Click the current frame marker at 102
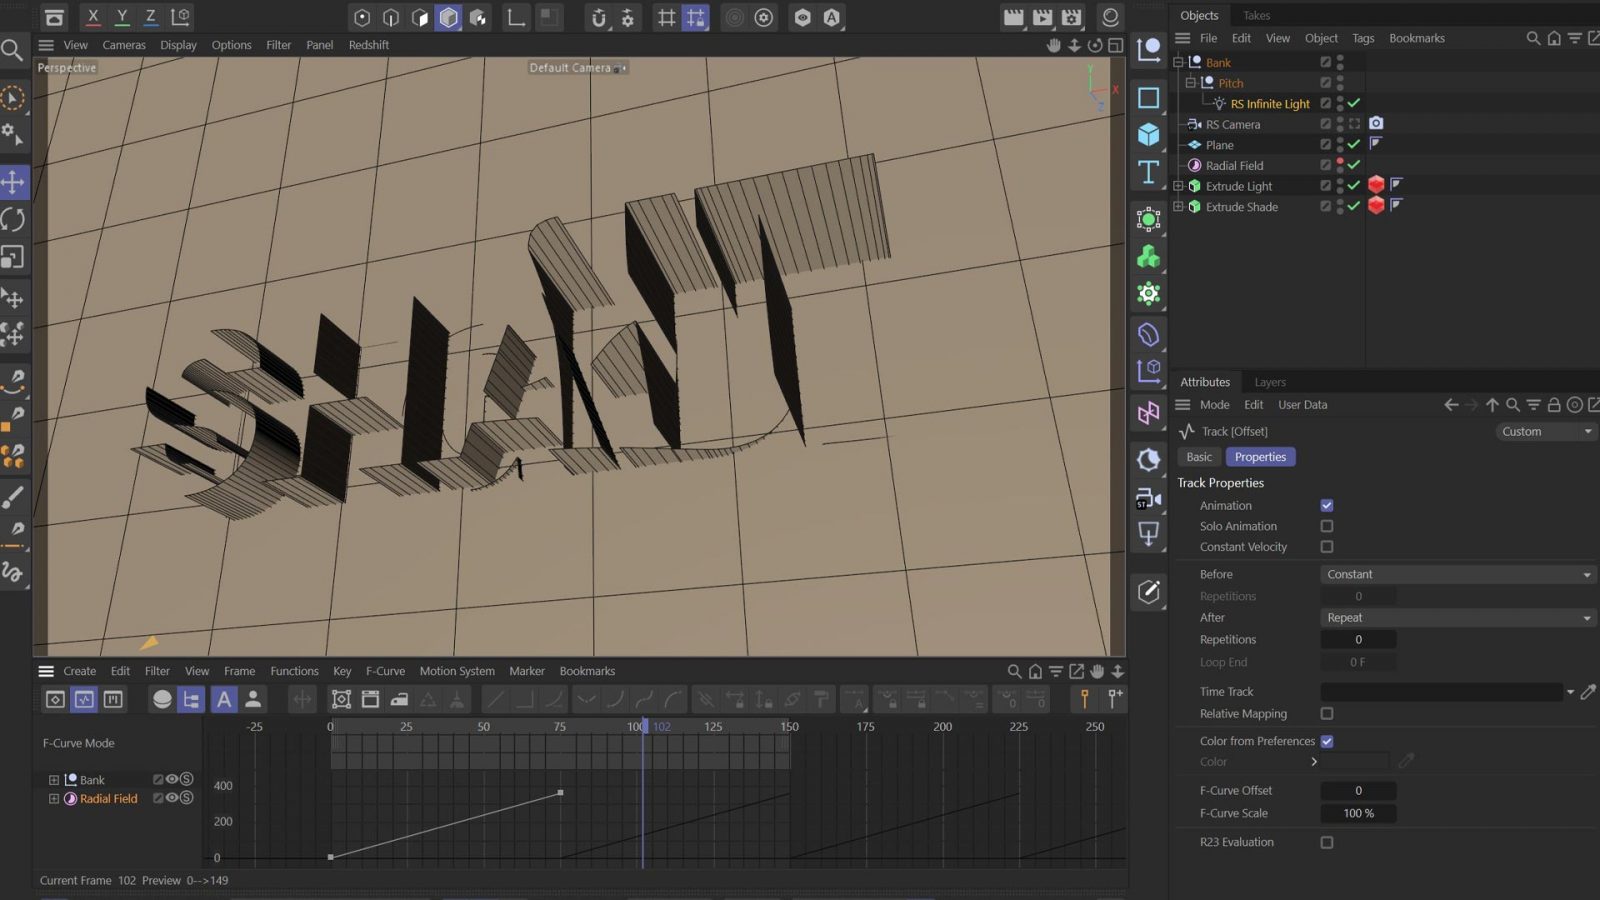Viewport: 1600px width, 900px height. point(643,727)
